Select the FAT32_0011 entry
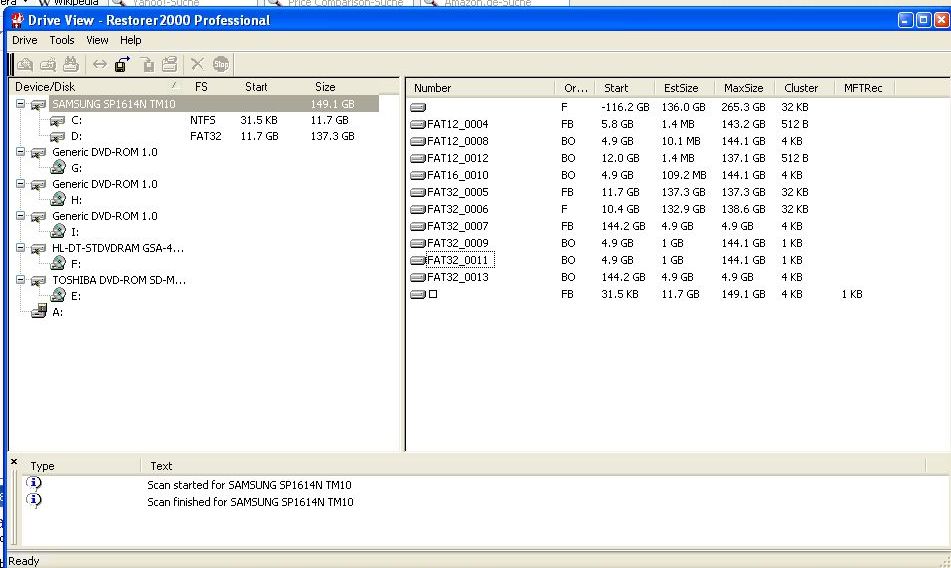Screen dimensions: 951x568 pos(457,260)
